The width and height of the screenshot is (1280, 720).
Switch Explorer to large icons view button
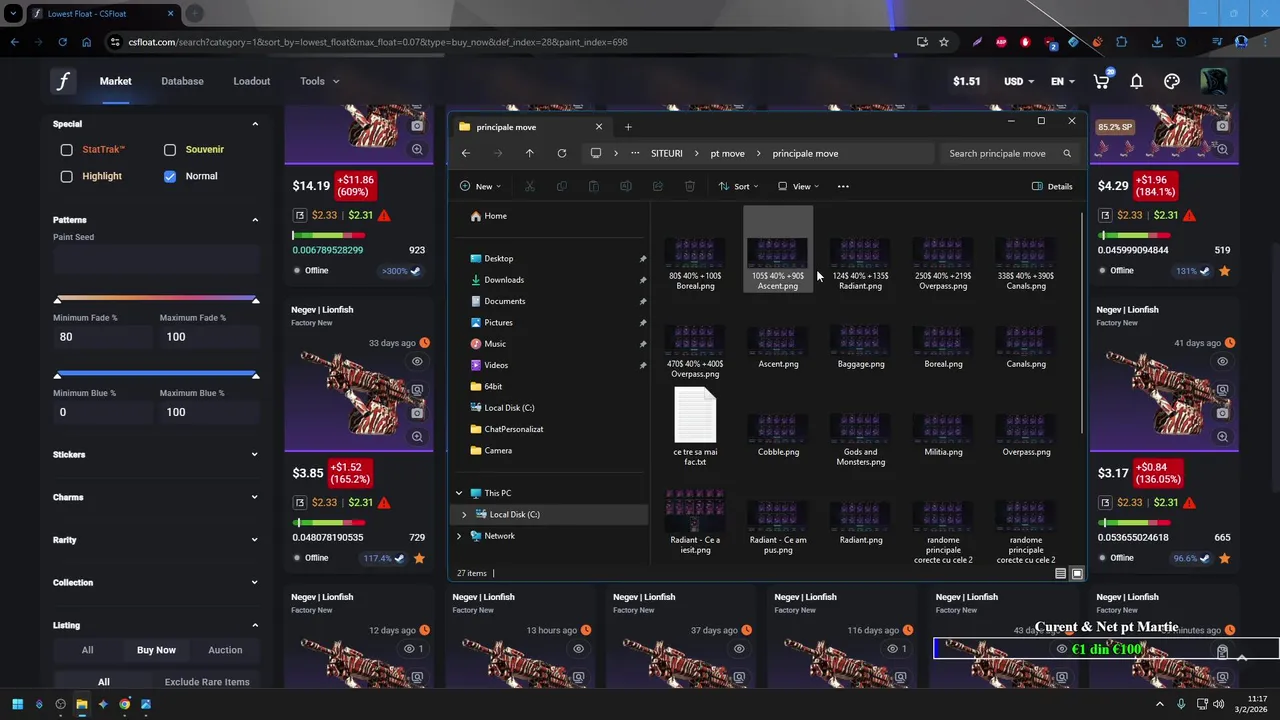click(x=1077, y=573)
